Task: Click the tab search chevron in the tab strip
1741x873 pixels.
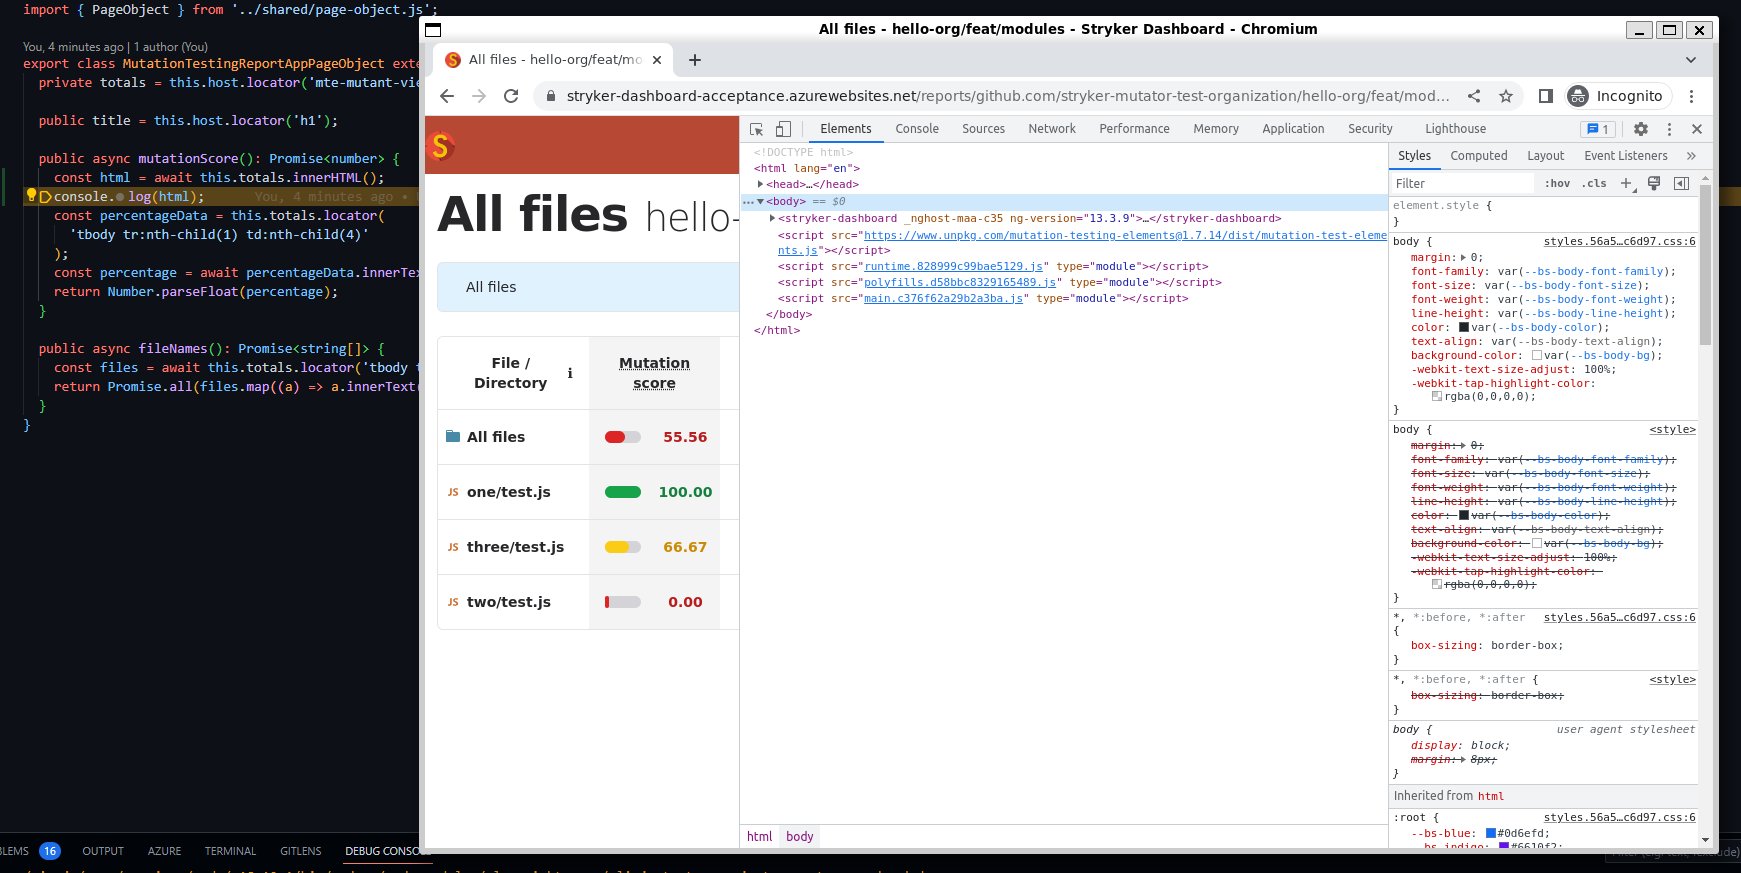Action: pos(1691,60)
